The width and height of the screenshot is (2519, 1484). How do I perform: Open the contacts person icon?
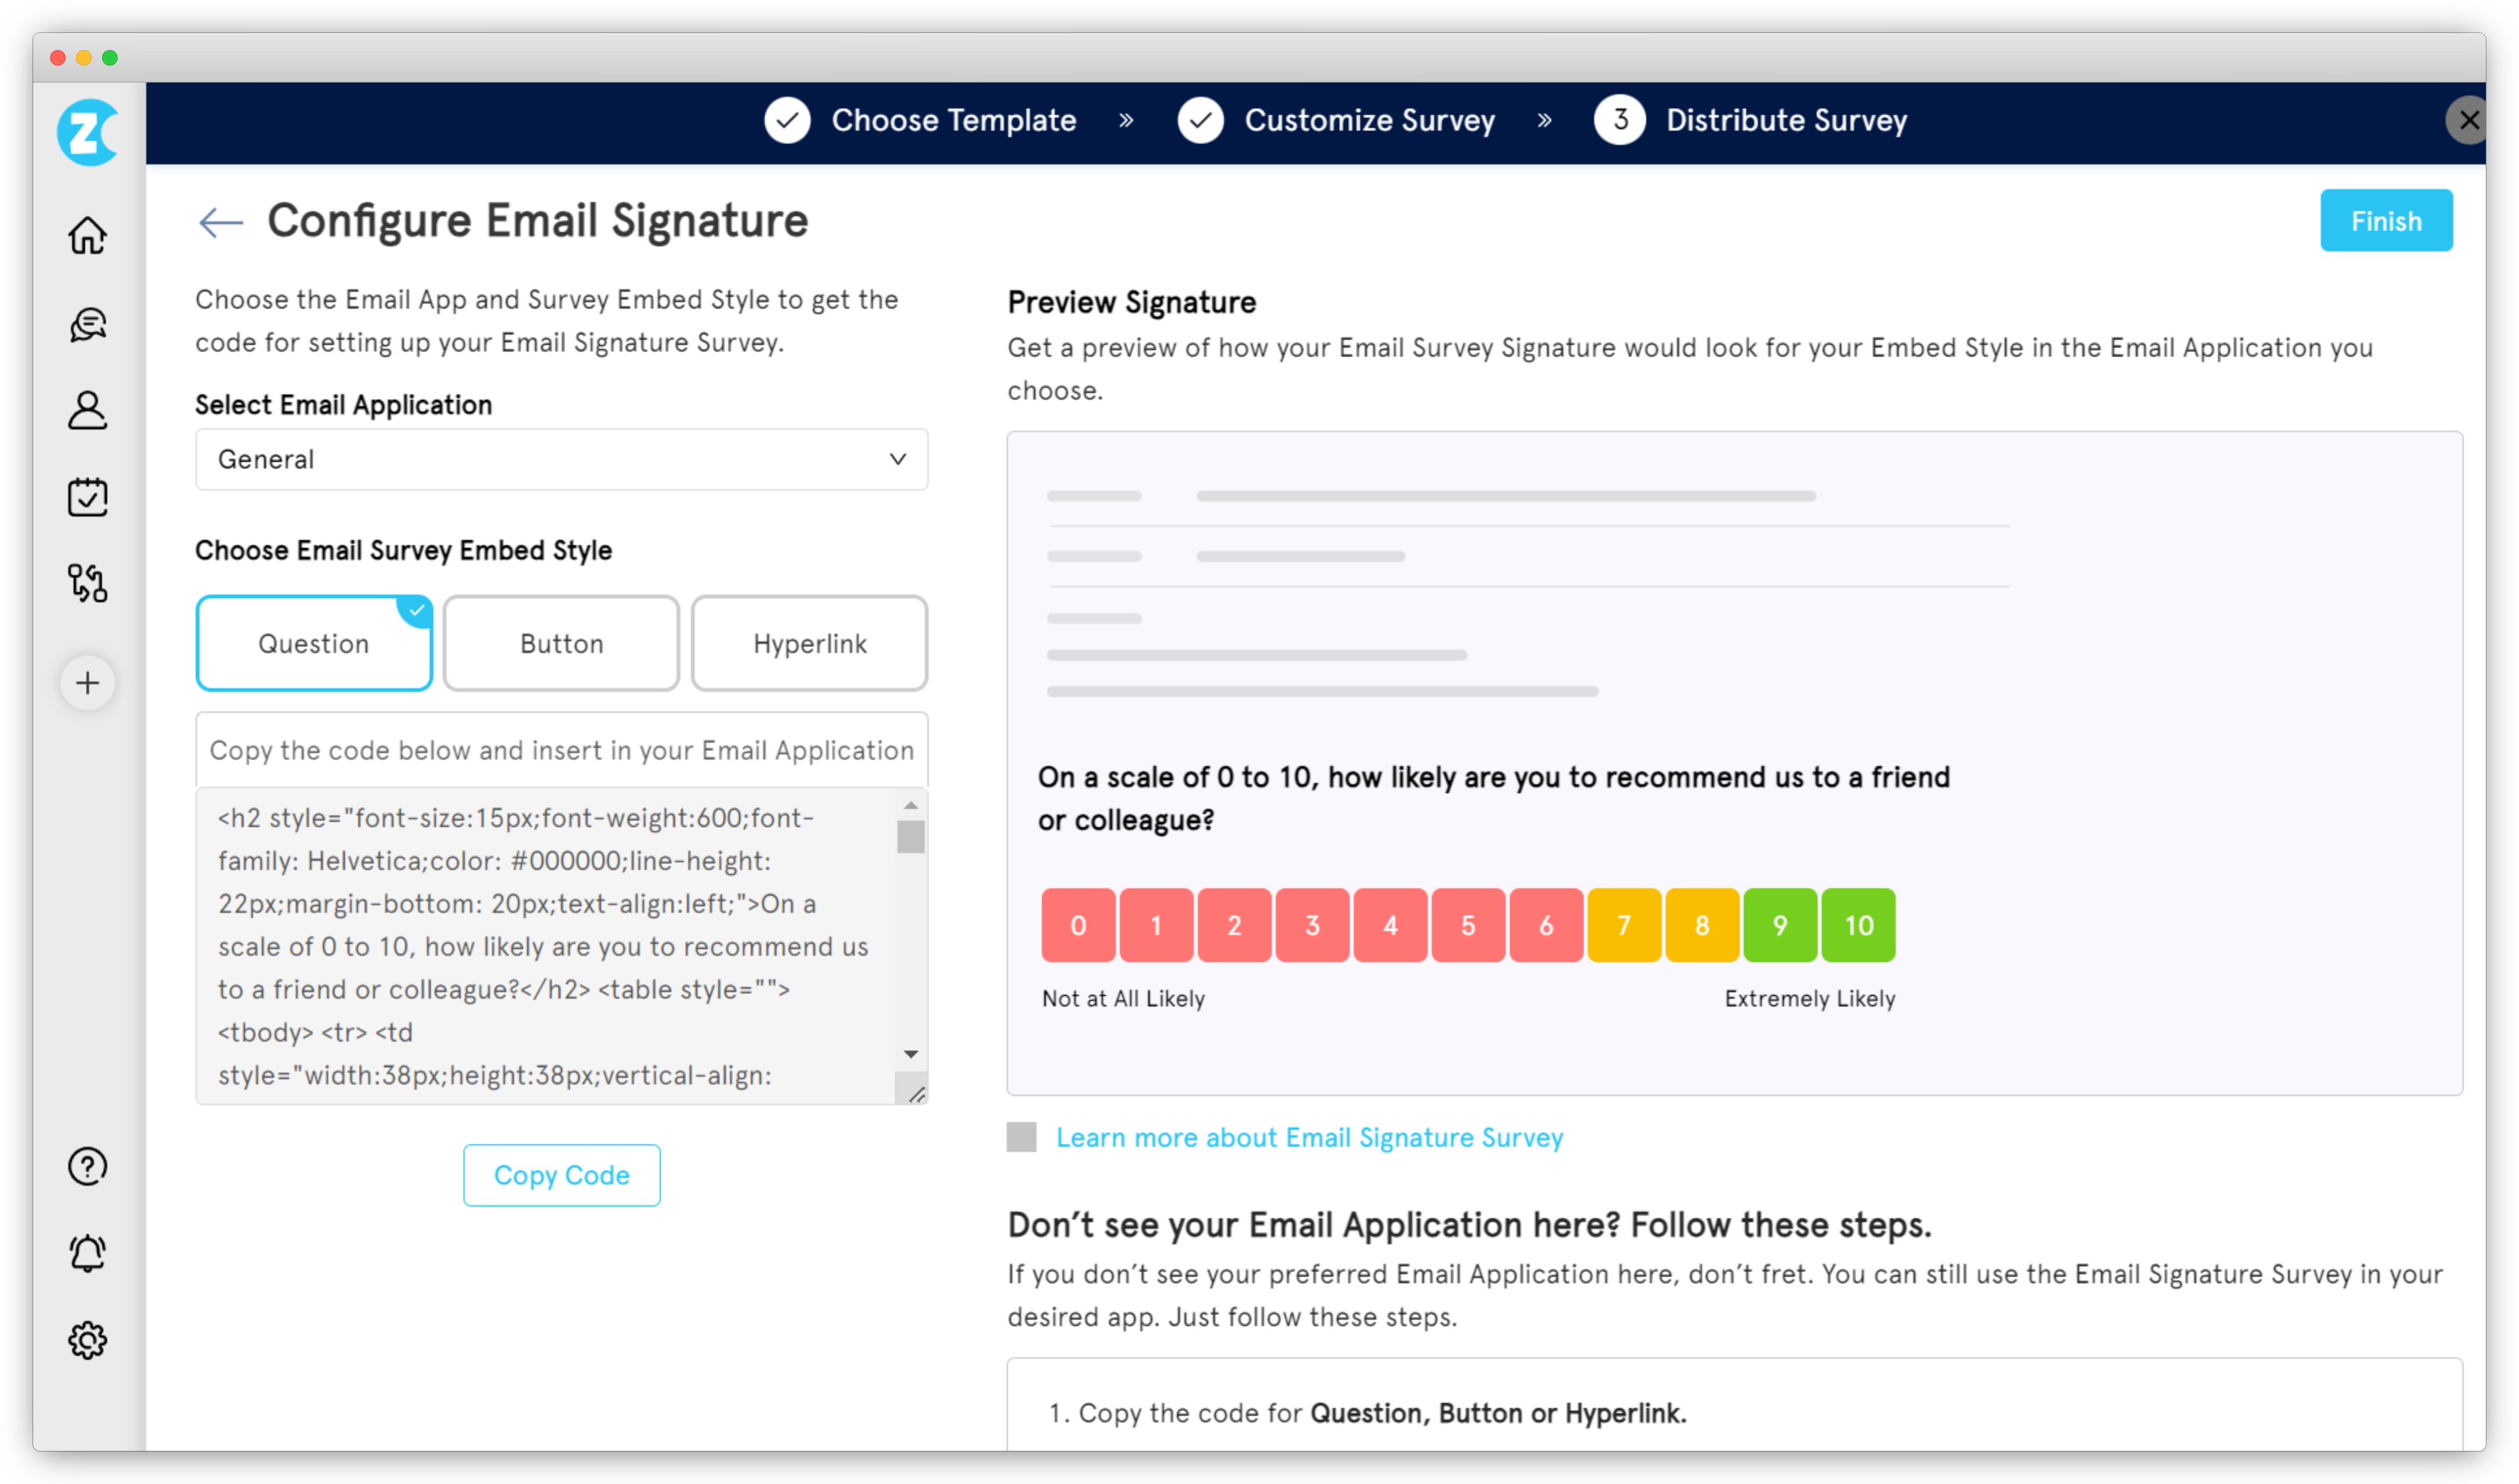coord(87,410)
